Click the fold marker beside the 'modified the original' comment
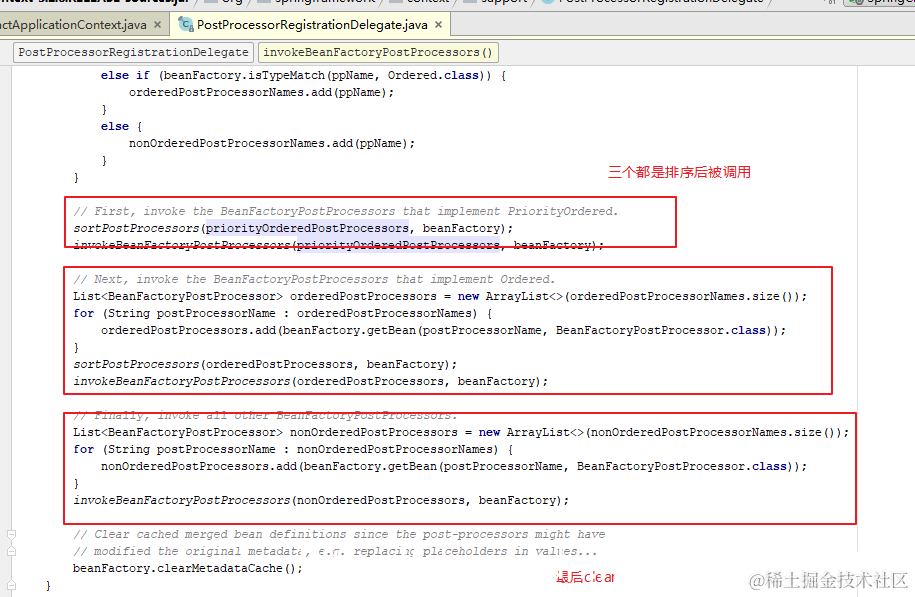Viewport: 915px width, 597px height. click(11, 551)
